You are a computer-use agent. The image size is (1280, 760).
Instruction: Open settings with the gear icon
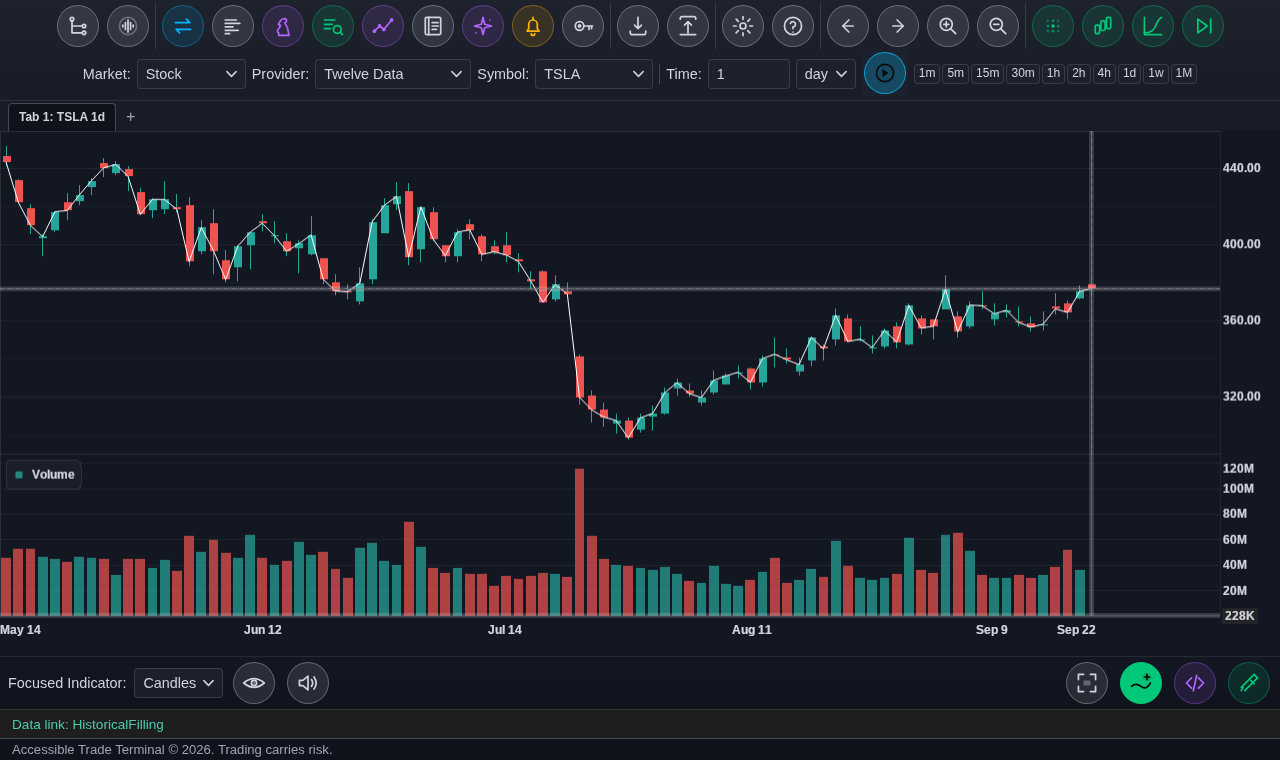(743, 26)
